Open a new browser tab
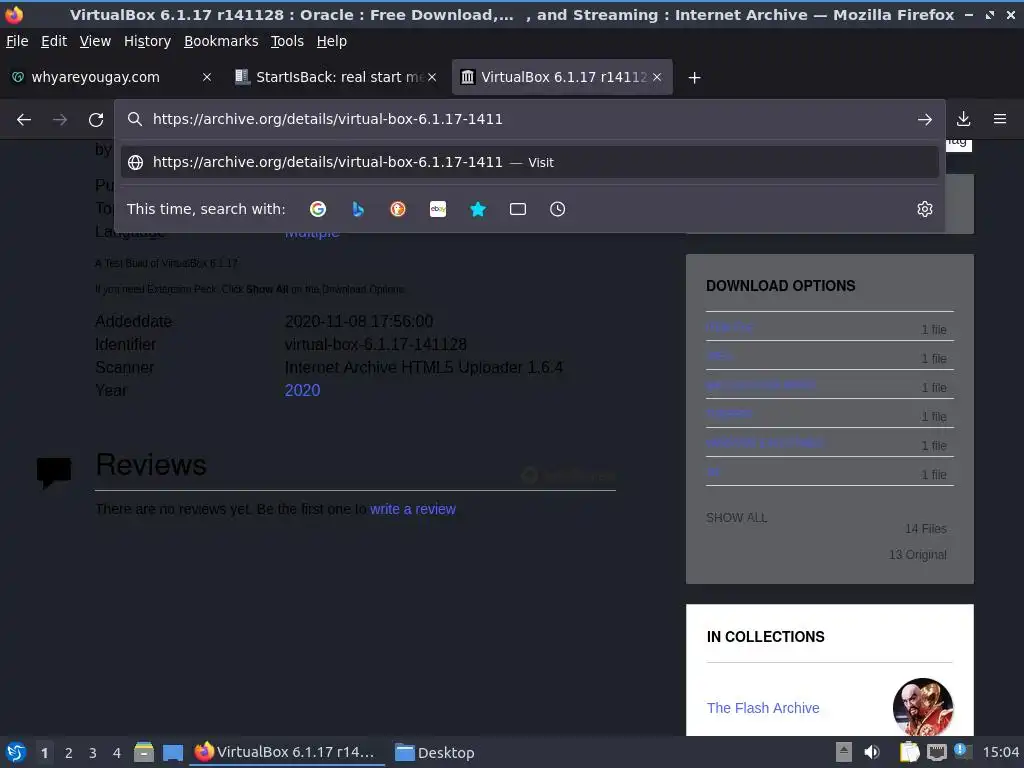This screenshot has height=768, width=1024. (x=694, y=78)
